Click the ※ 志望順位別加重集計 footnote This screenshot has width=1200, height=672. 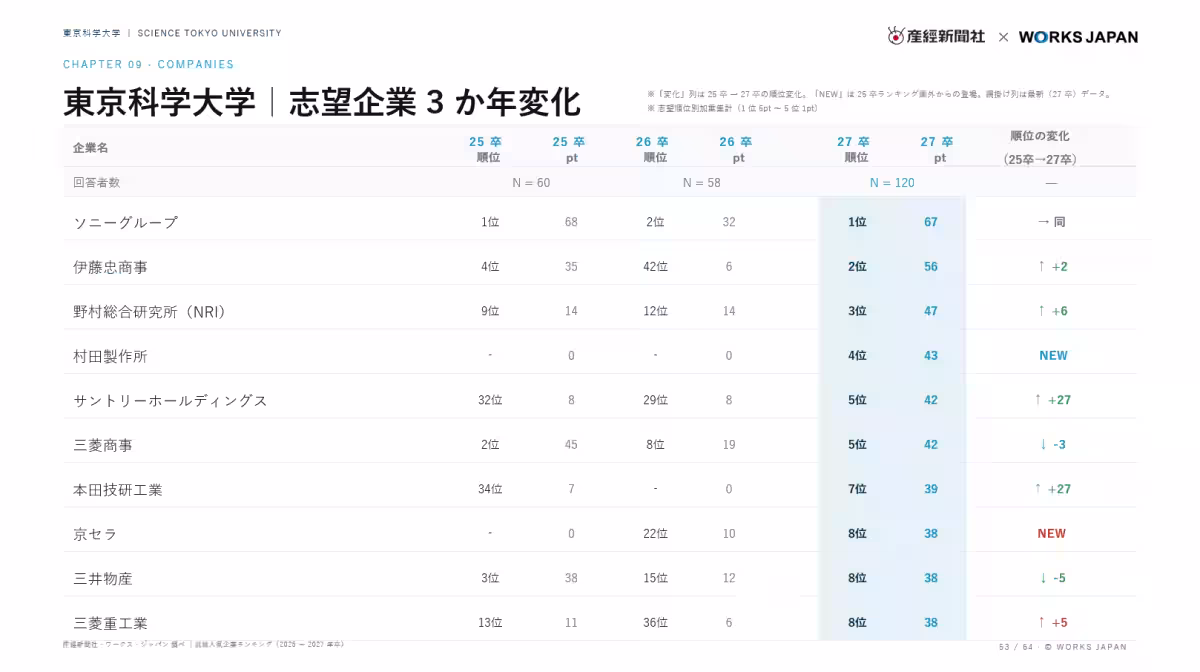(733, 108)
